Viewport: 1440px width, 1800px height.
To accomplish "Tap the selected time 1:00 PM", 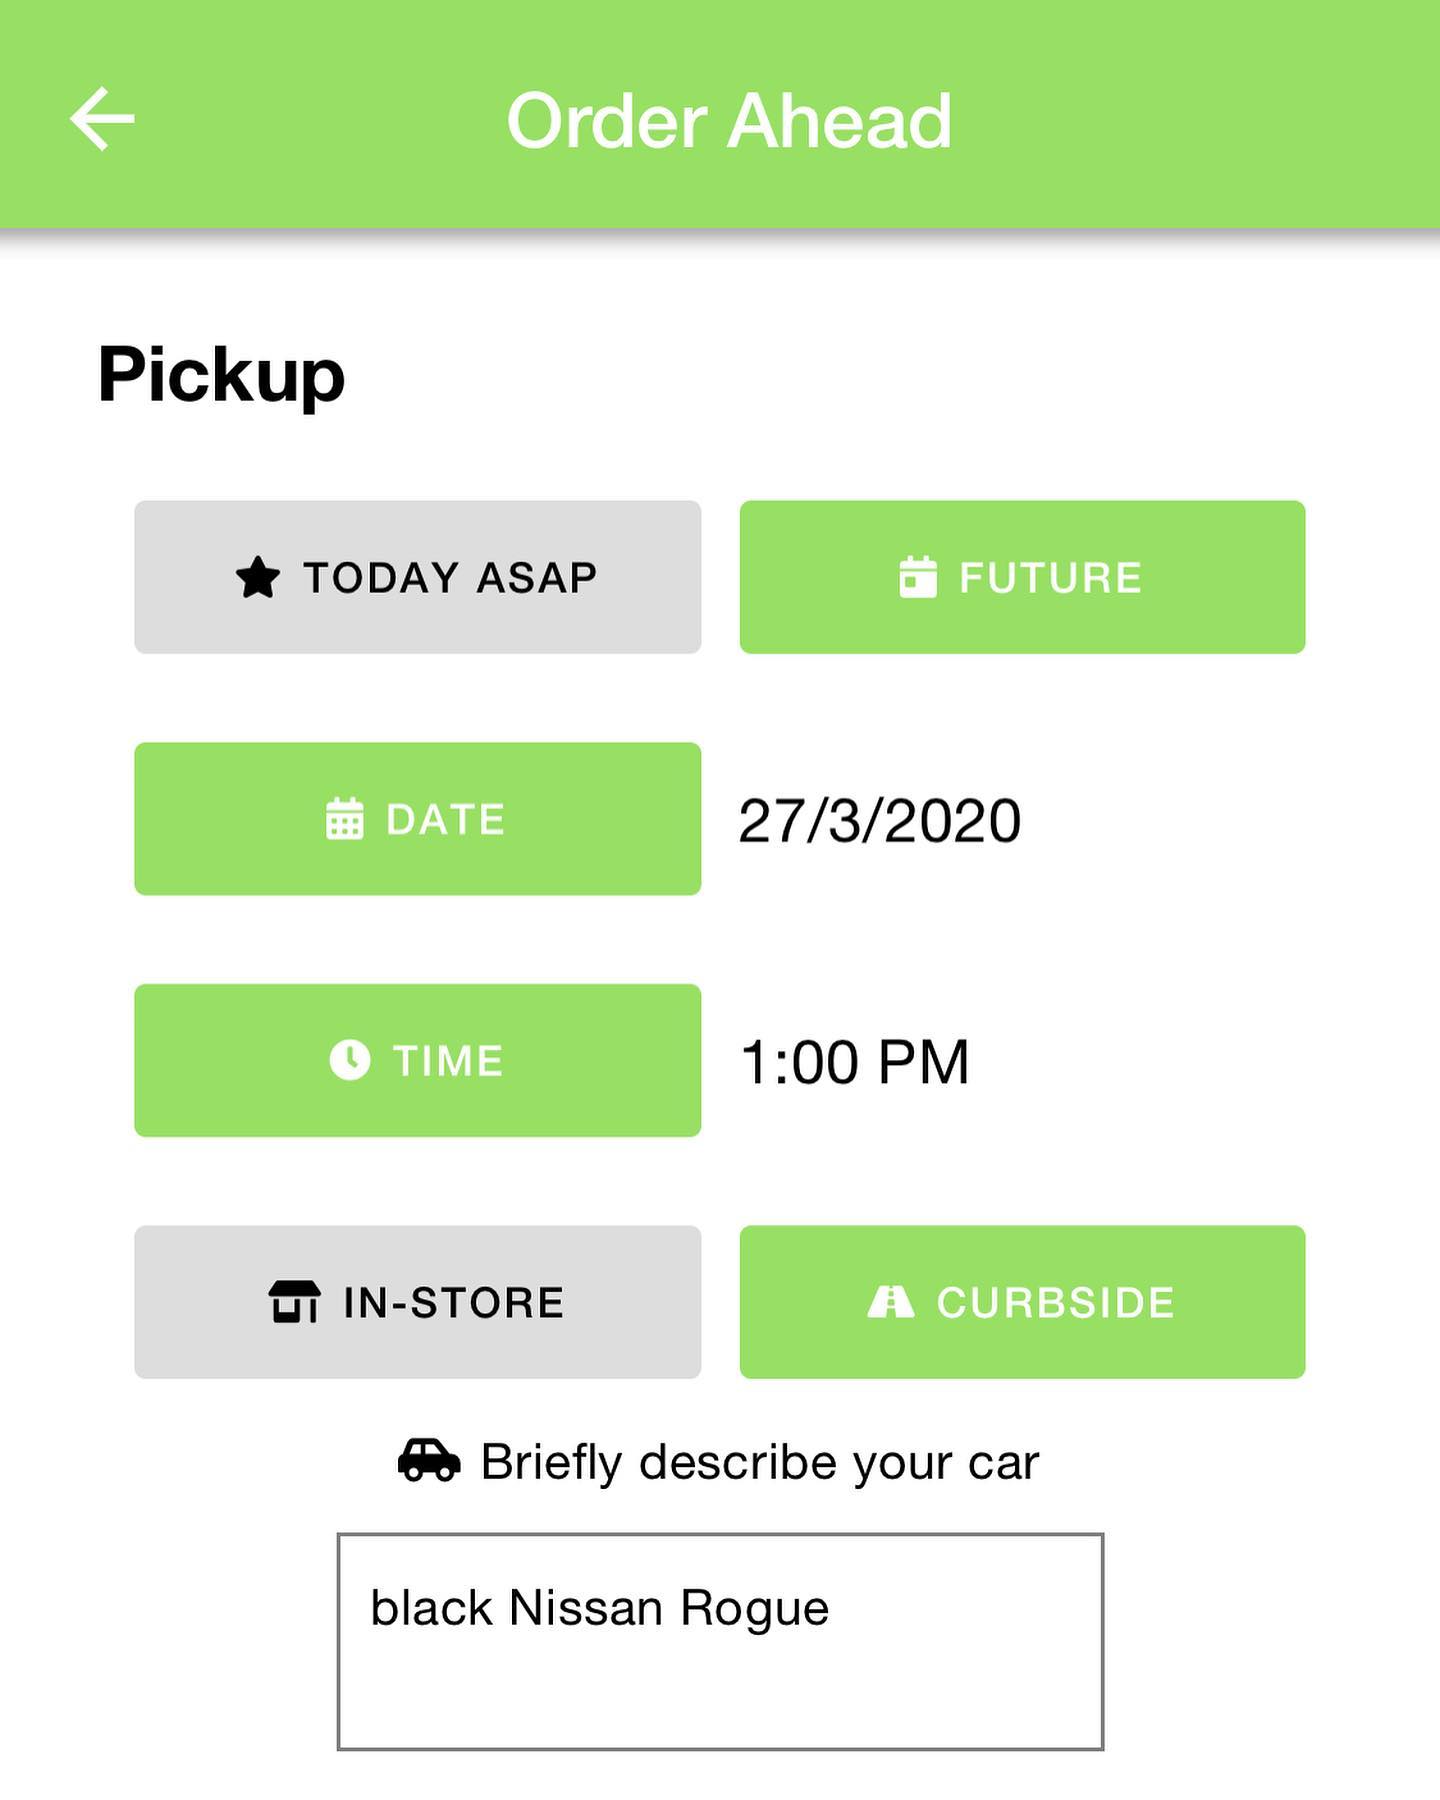I will pos(855,1062).
